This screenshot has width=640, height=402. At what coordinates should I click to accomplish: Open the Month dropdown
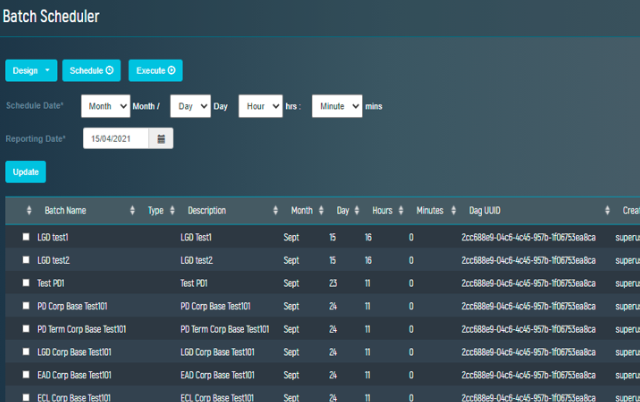click(106, 106)
